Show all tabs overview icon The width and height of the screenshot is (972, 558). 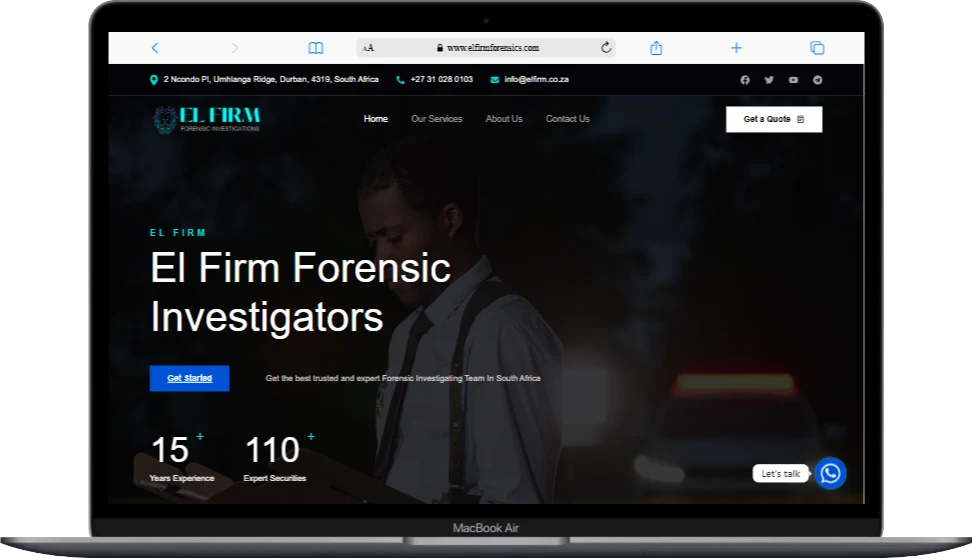point(817,48)
